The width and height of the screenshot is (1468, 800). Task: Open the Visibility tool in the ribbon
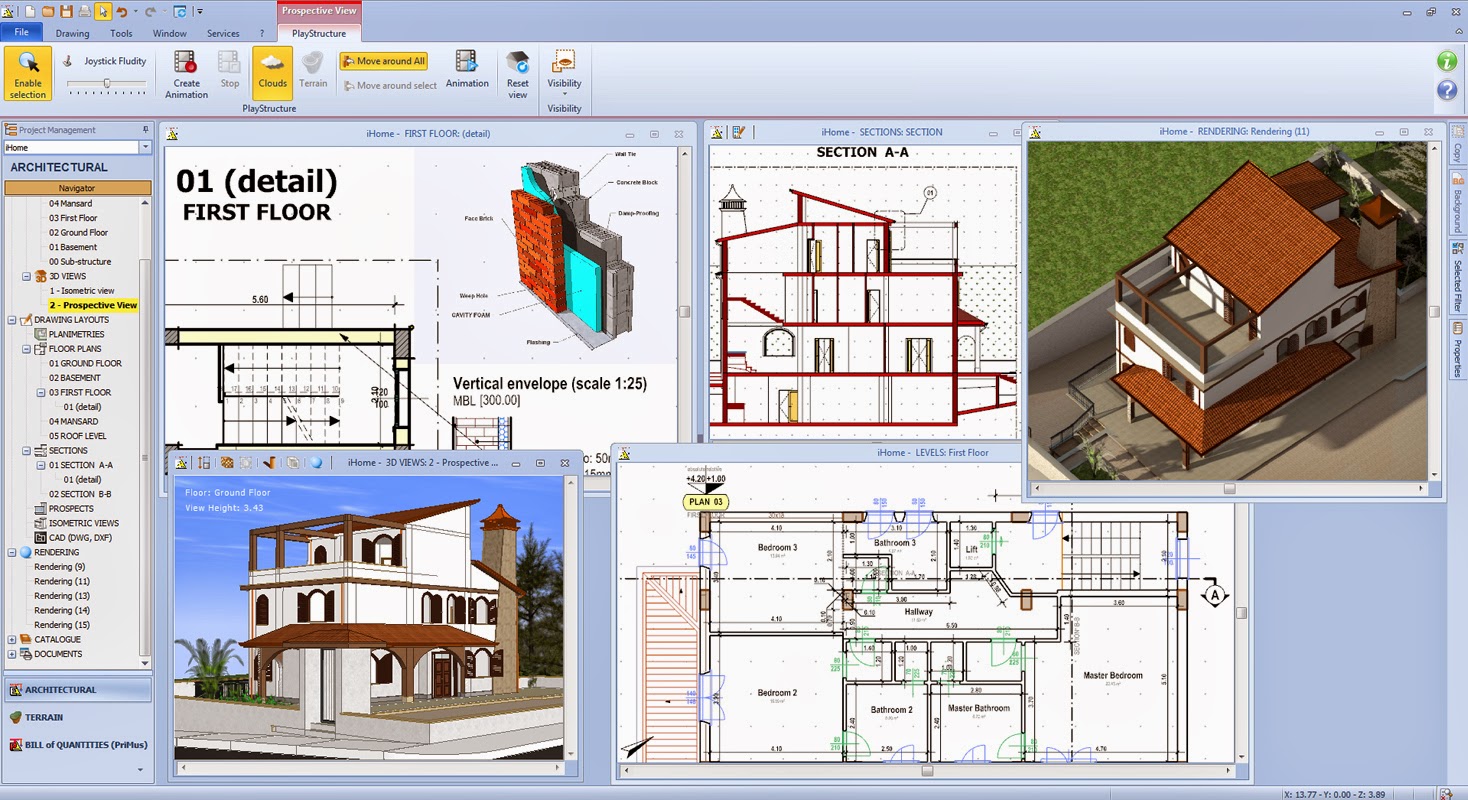pos(564,70)
